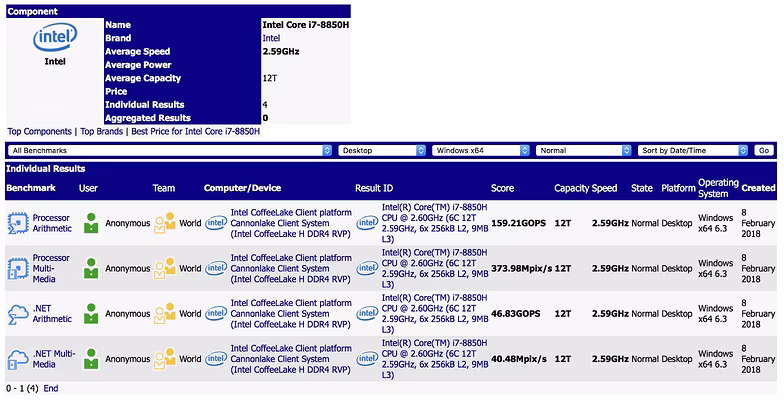Open the Windows x64 dropdown
Viewport: 784px width, 400px height.
point(480,150)
